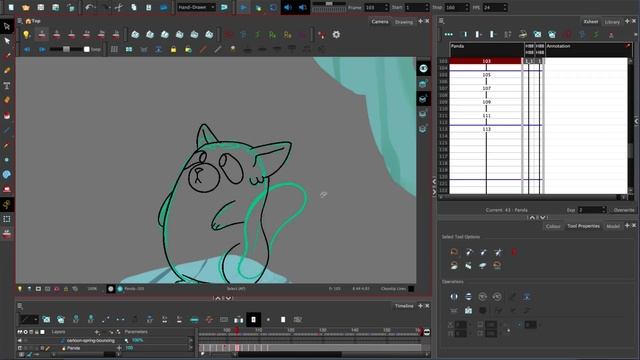640x360 pixels.
Task: Adjust the onion skin opacity slider
Action: (x=66, y=49)
